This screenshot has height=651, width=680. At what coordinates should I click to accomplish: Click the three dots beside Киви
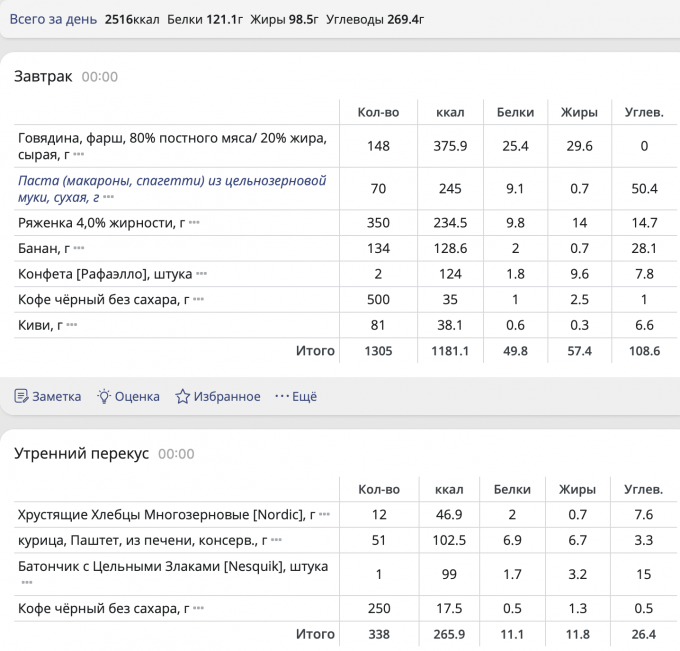[x=71, y=326]
